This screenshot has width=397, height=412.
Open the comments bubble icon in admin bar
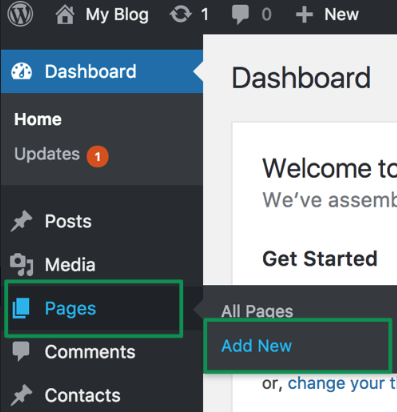[x=240, y=15]
